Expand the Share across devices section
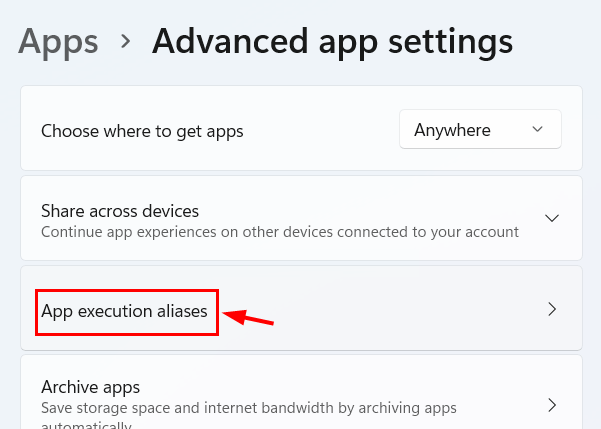Viewport: 601px width, 429px height. click(301, 218)
